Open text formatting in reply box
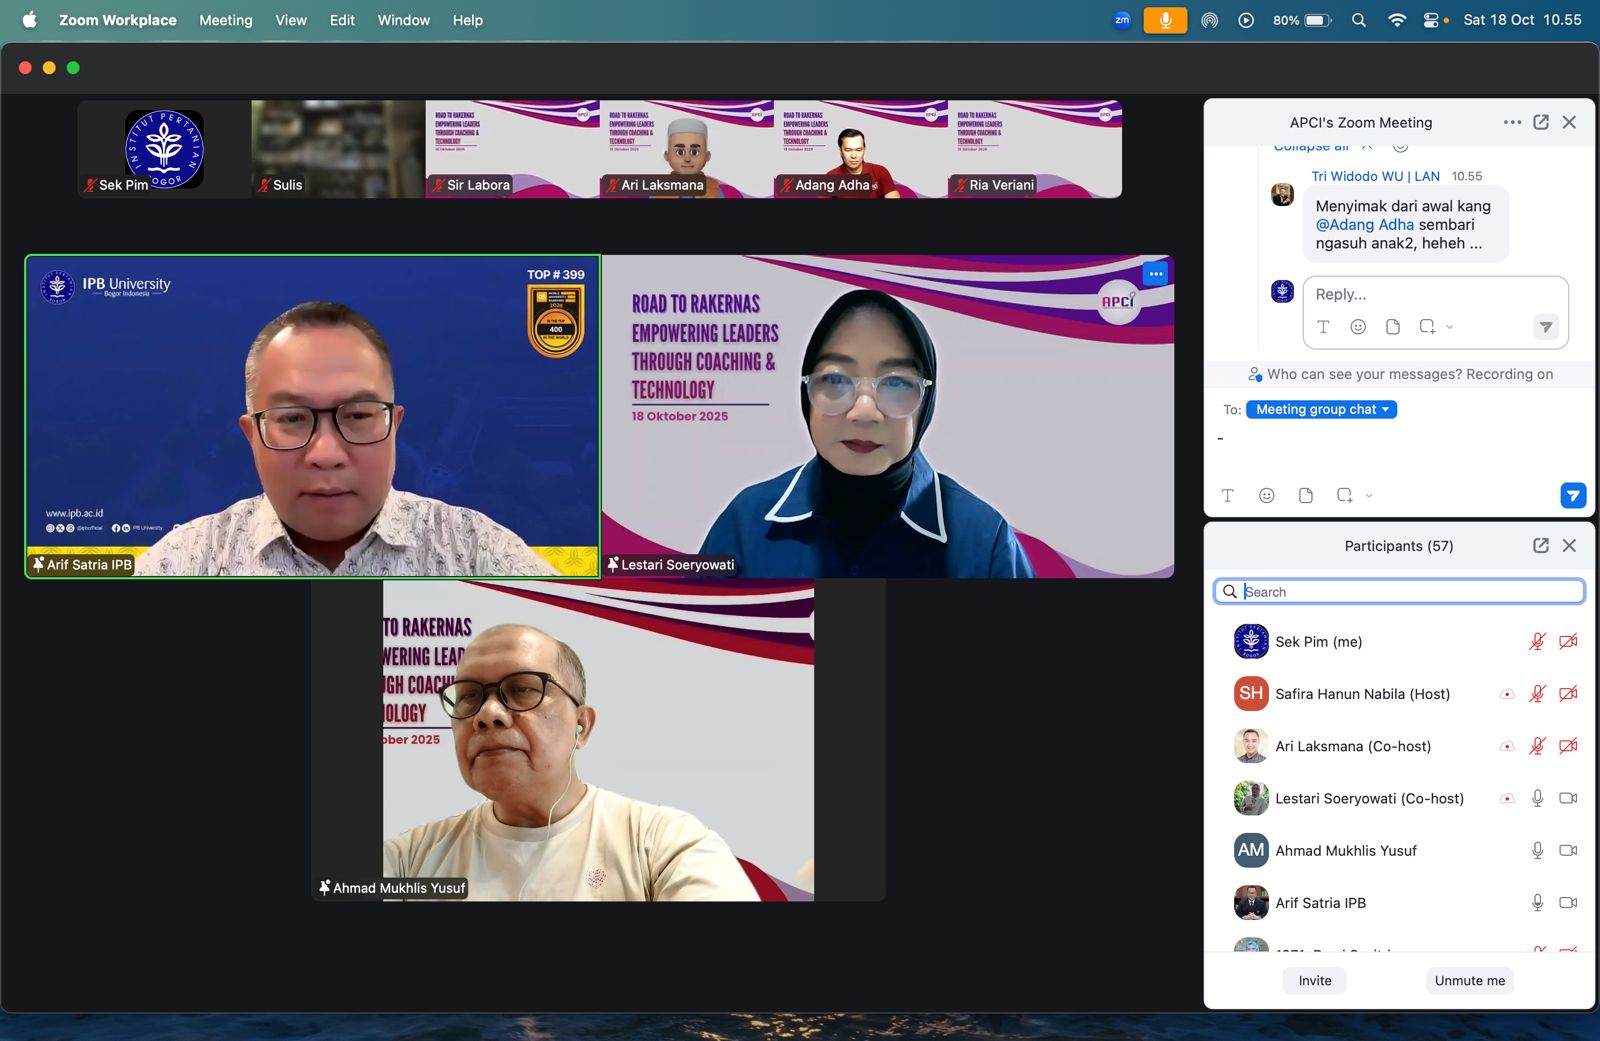 pos(1323,327)
